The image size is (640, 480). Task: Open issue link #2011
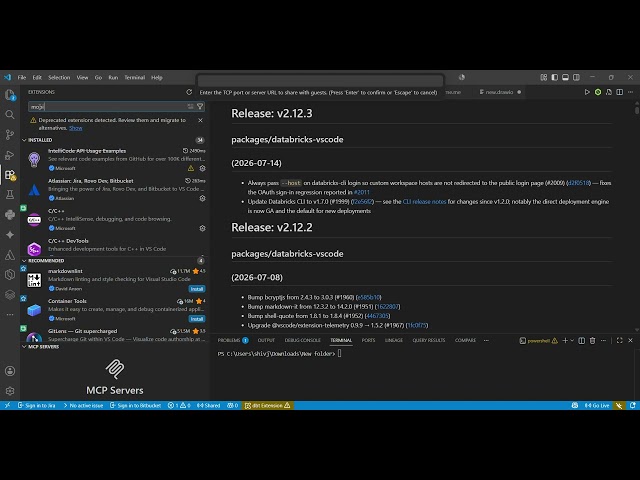tap(362, 192)
